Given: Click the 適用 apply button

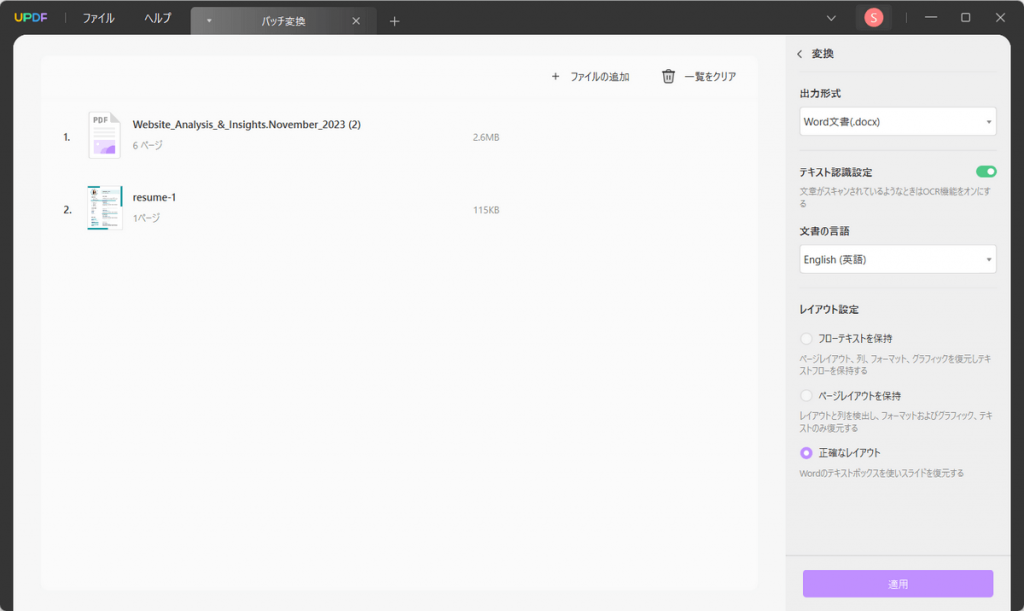Looking at the screenshot, I should tap(897, 584).
